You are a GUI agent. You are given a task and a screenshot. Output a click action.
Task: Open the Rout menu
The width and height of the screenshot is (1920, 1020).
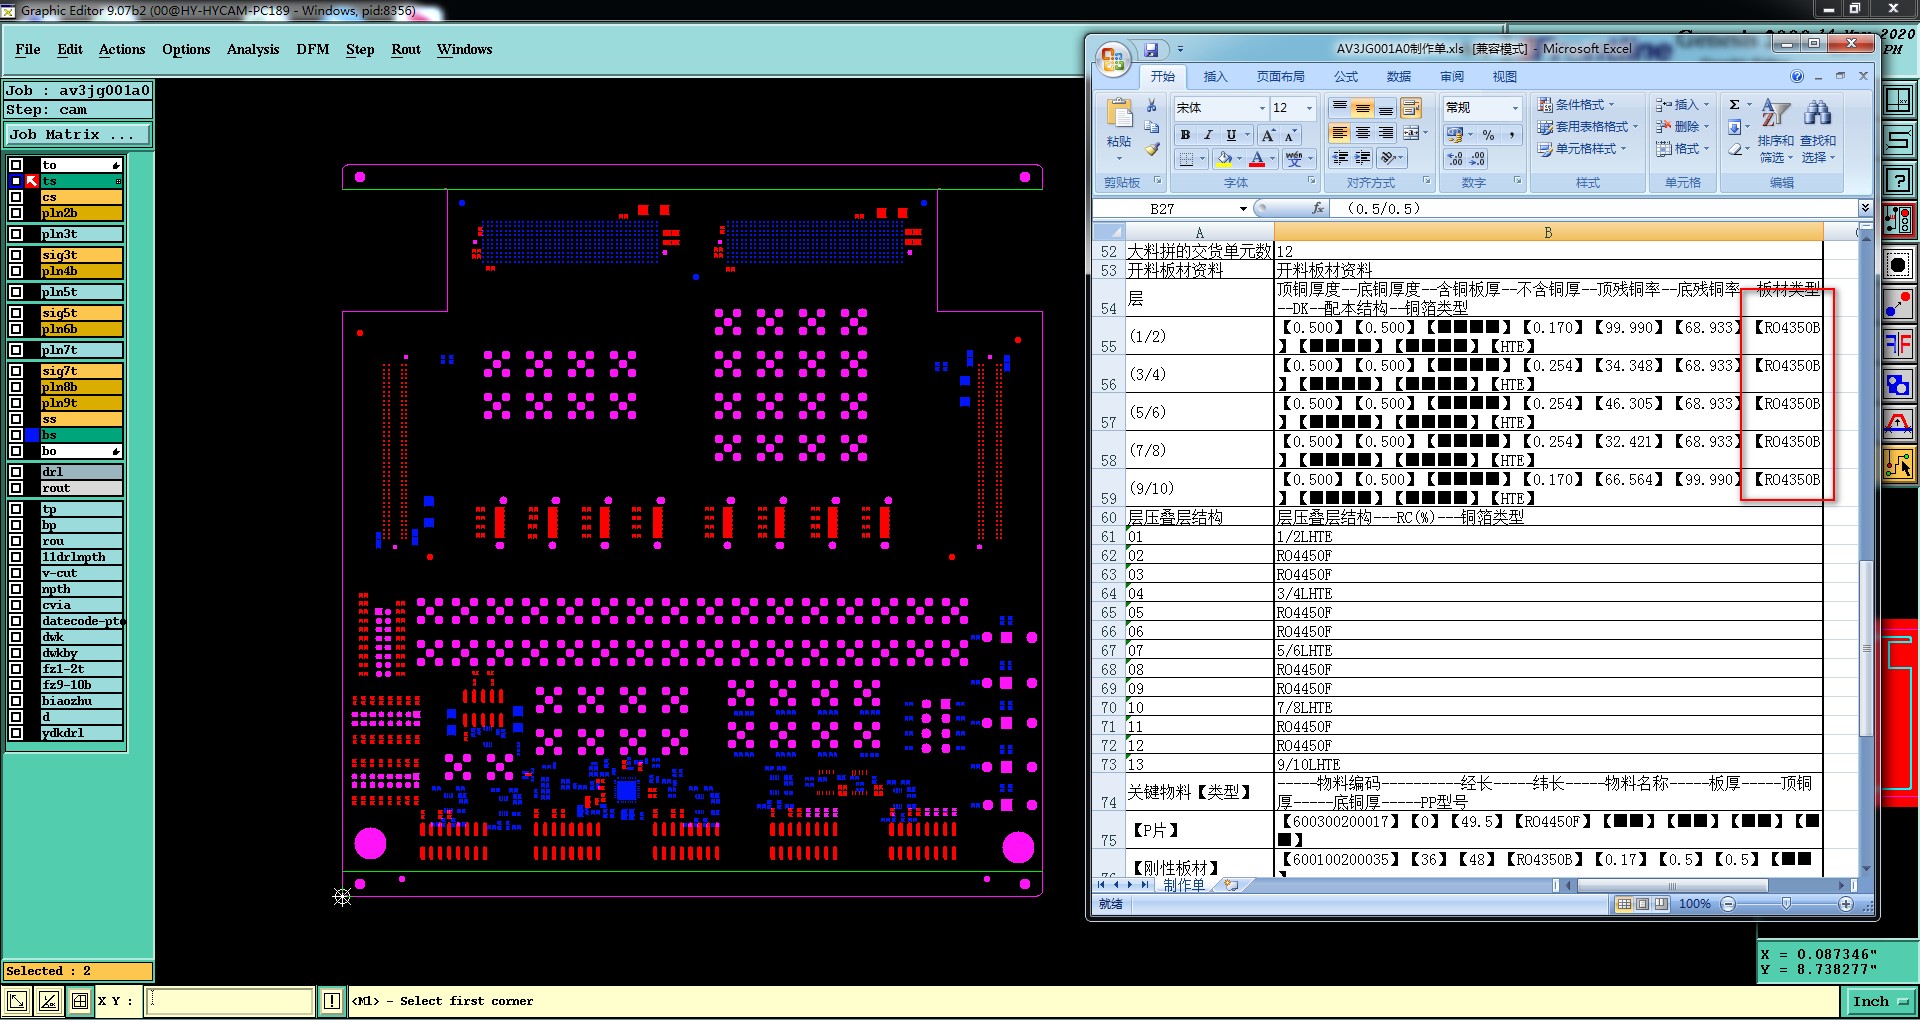[406, 49]
